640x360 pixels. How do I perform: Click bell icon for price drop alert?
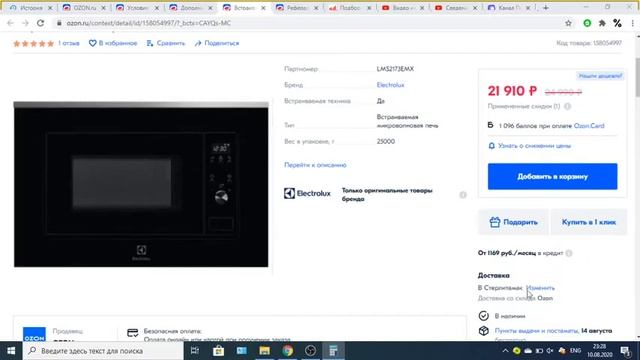click(491, 146)
